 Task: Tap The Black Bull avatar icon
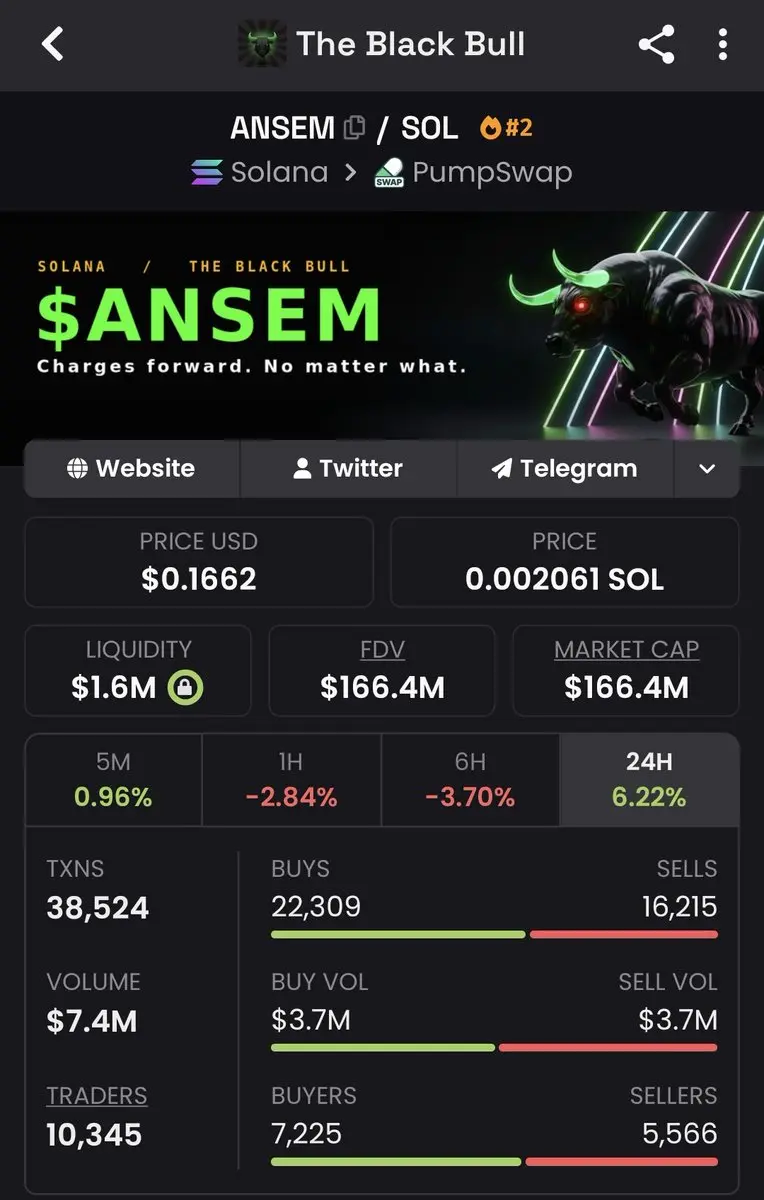pos(262,44)
